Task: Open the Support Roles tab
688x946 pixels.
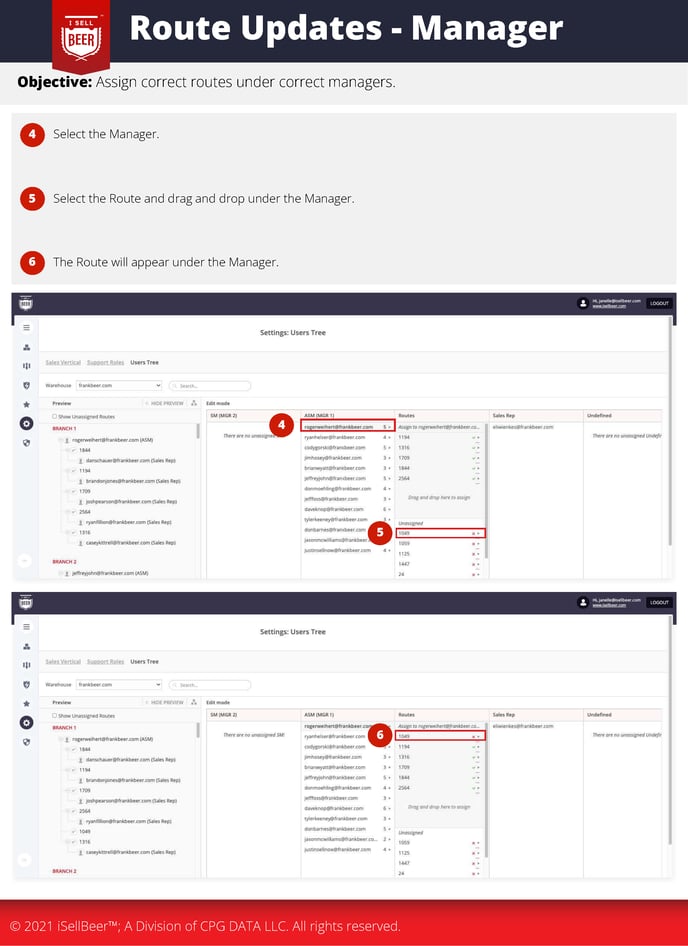Action: 108,362
